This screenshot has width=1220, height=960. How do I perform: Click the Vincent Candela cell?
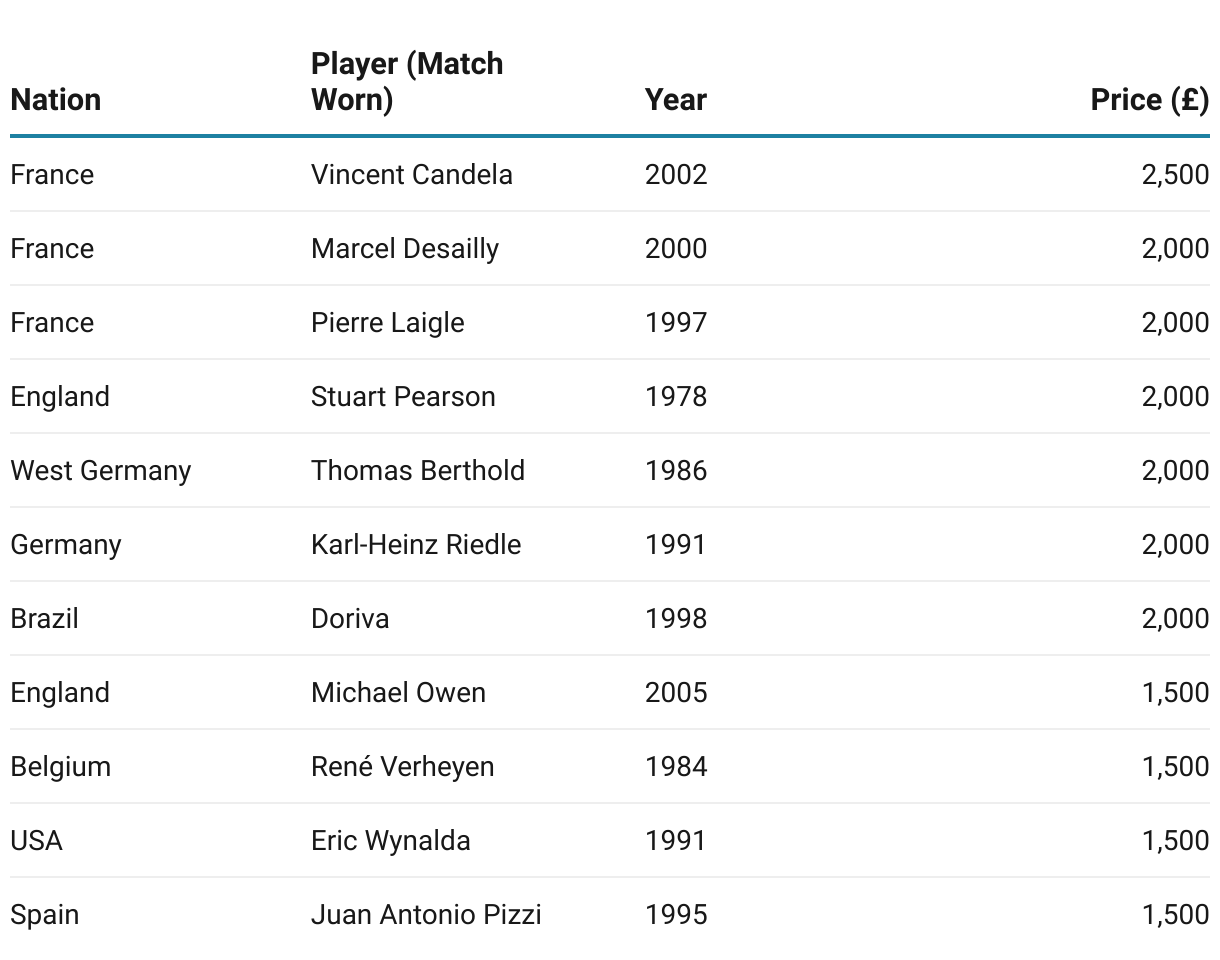point(412,175)
